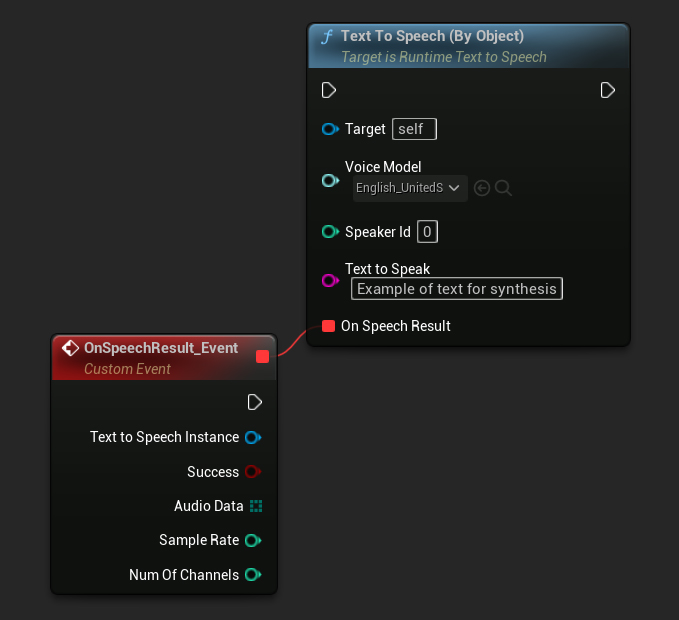Open the Voice Model dropdown
The height and width of the screenshot is (620, 679).
coord(409,188)
